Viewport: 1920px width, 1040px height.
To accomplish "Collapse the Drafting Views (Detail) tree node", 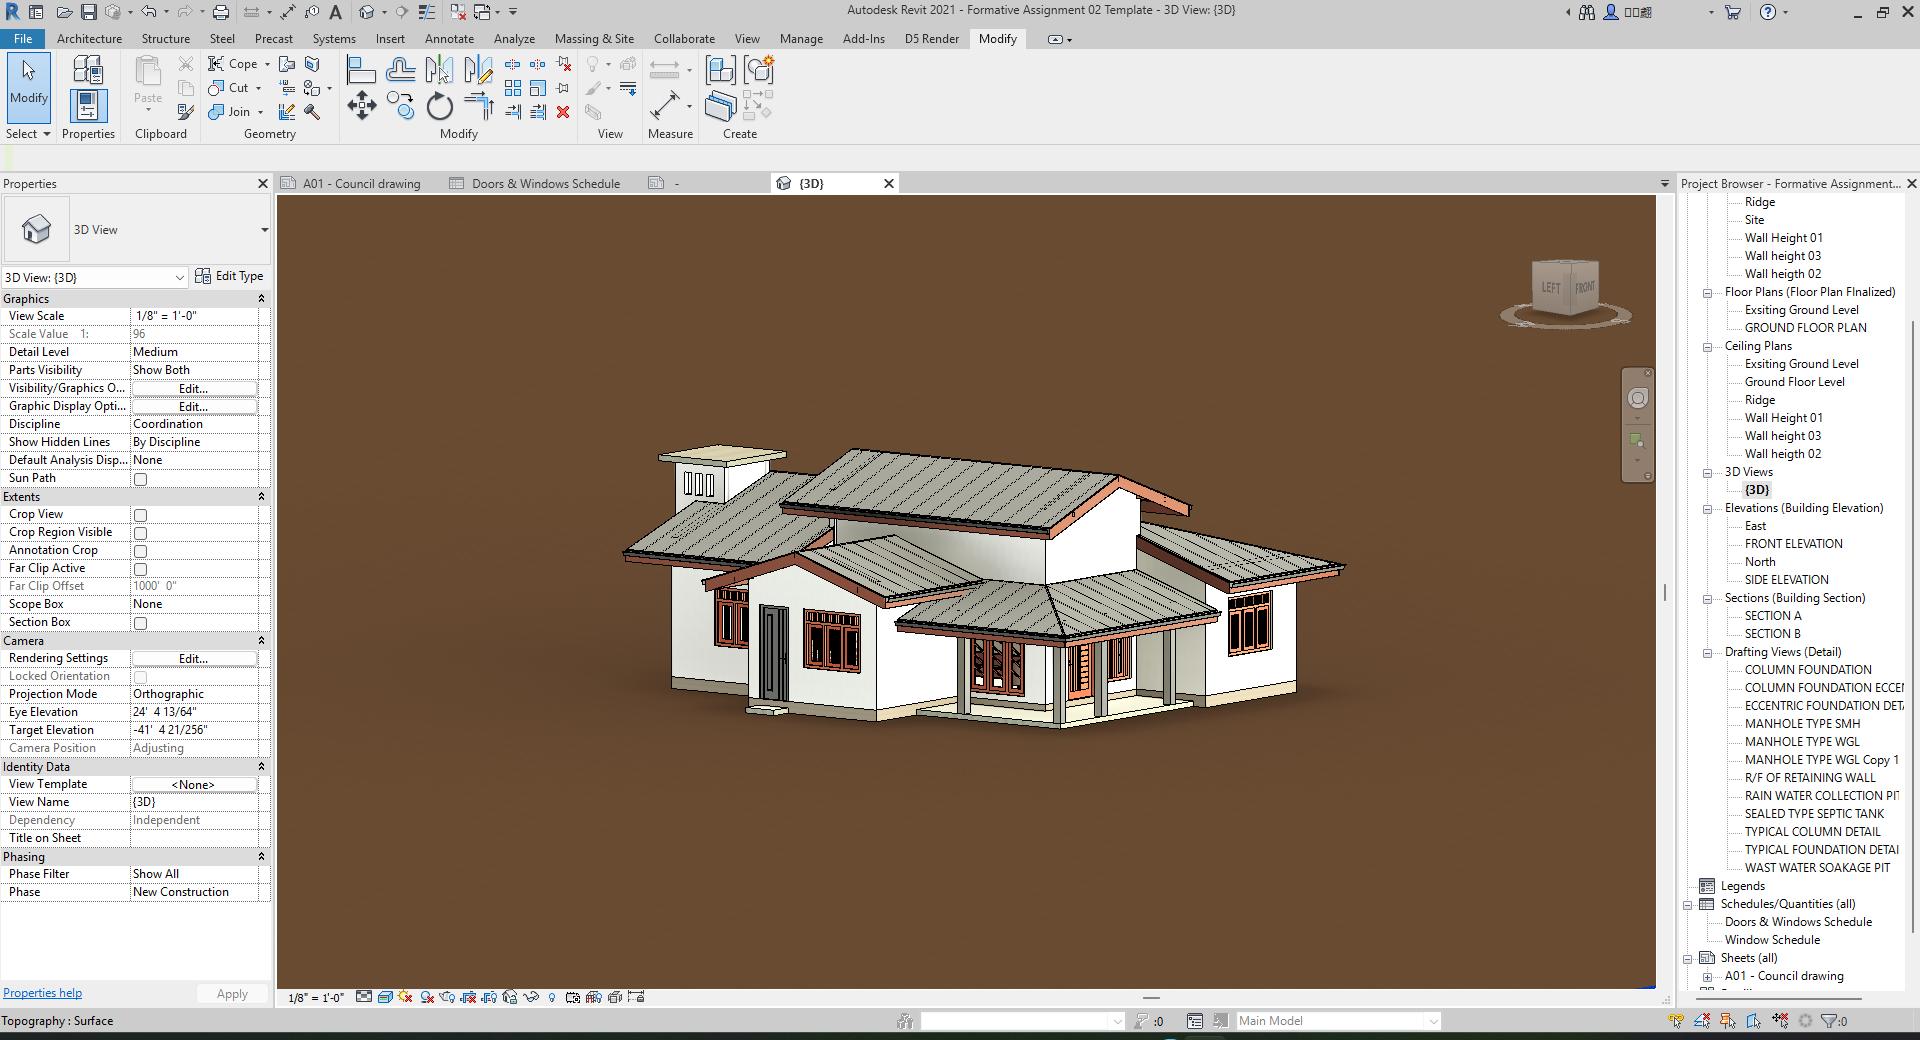I will (1708, 653).
